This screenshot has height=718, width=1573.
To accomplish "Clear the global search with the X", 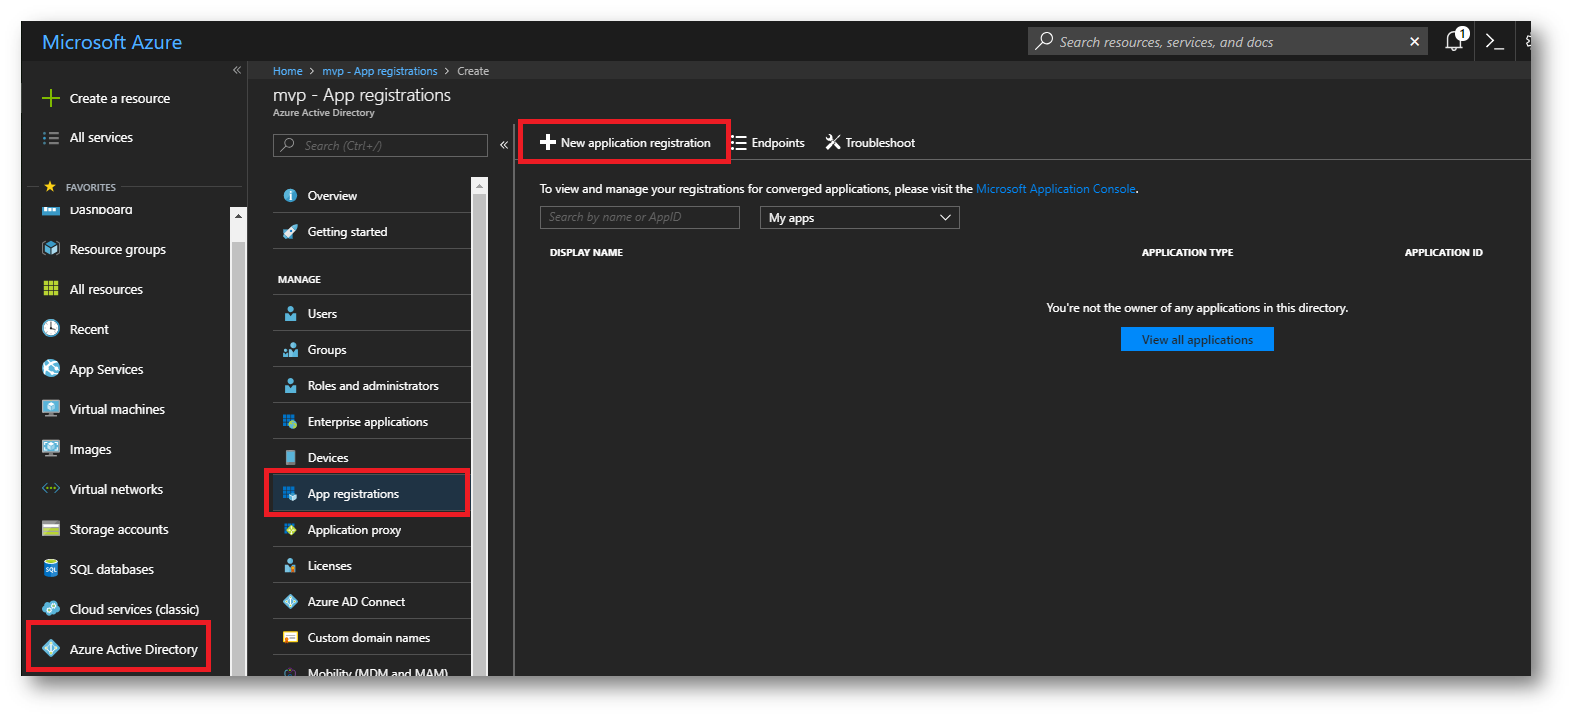I will click(x=1414, y=42).
